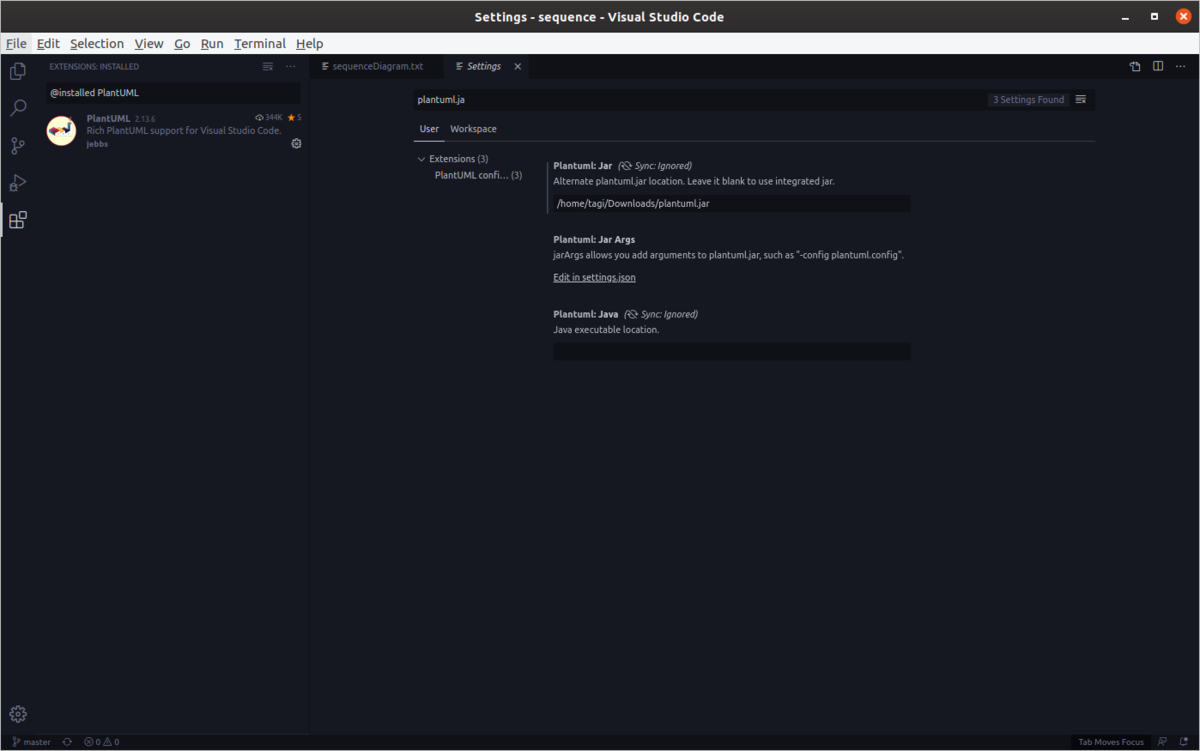Click the PlantUML star rating
Viewport: 1200px width, 751px height.
(294, 118)
